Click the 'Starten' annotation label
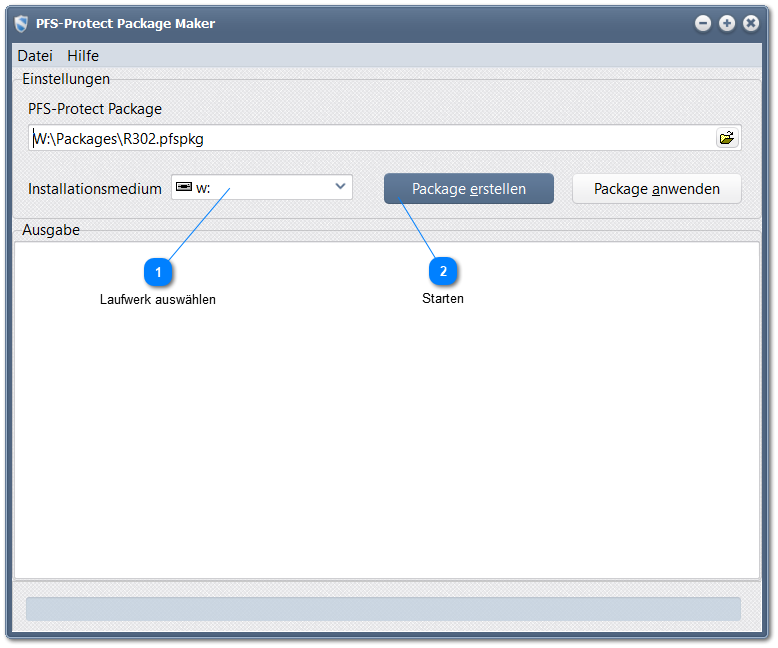The width and height of the screenshot is (778, 648). click(x=443, y=298)
